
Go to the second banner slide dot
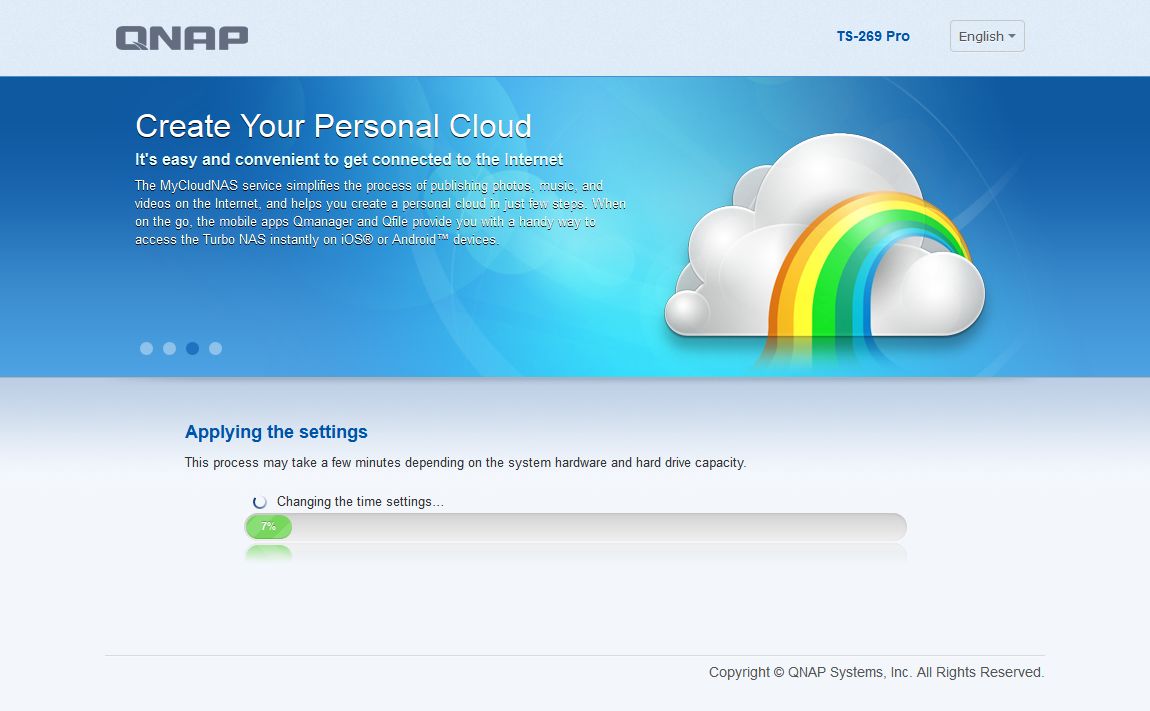coord(169,349)
